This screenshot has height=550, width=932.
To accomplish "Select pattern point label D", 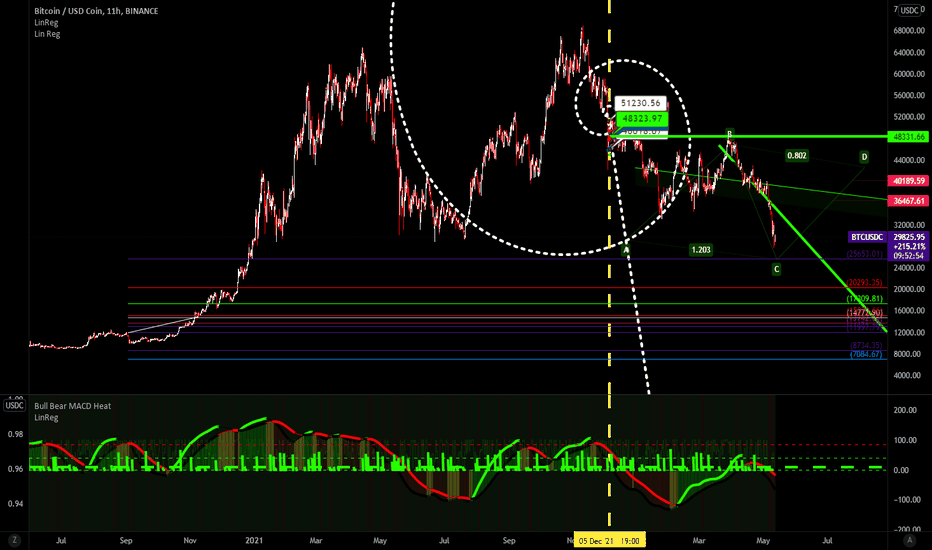I will (864, 157).
